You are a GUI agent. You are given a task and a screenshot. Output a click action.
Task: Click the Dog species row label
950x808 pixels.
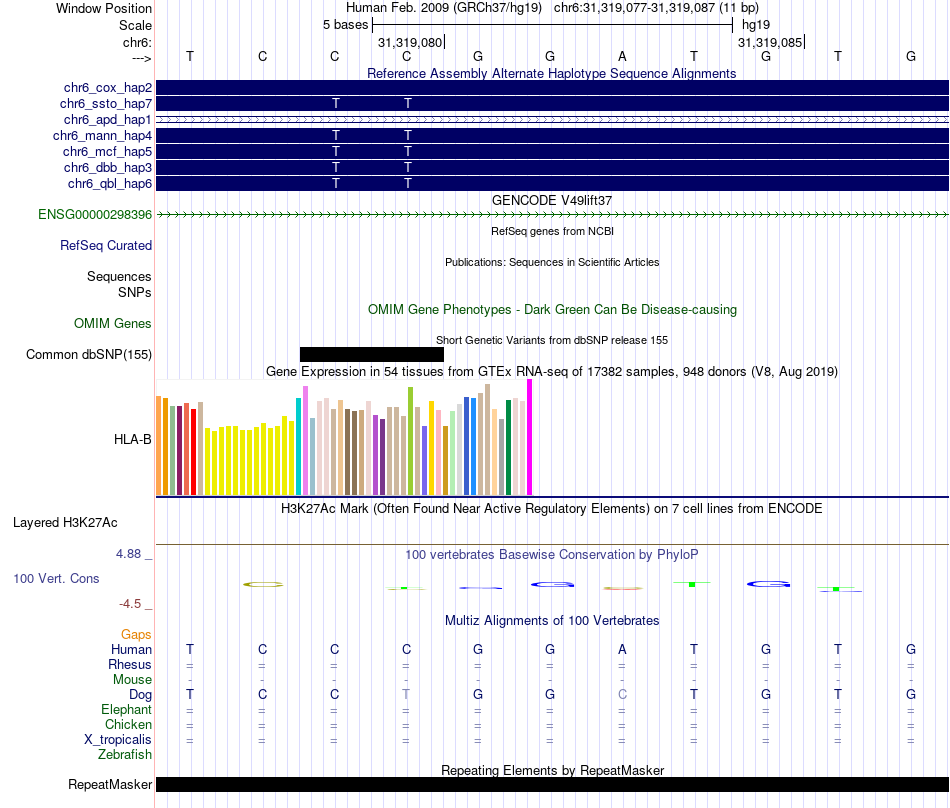tap(140, 695)
